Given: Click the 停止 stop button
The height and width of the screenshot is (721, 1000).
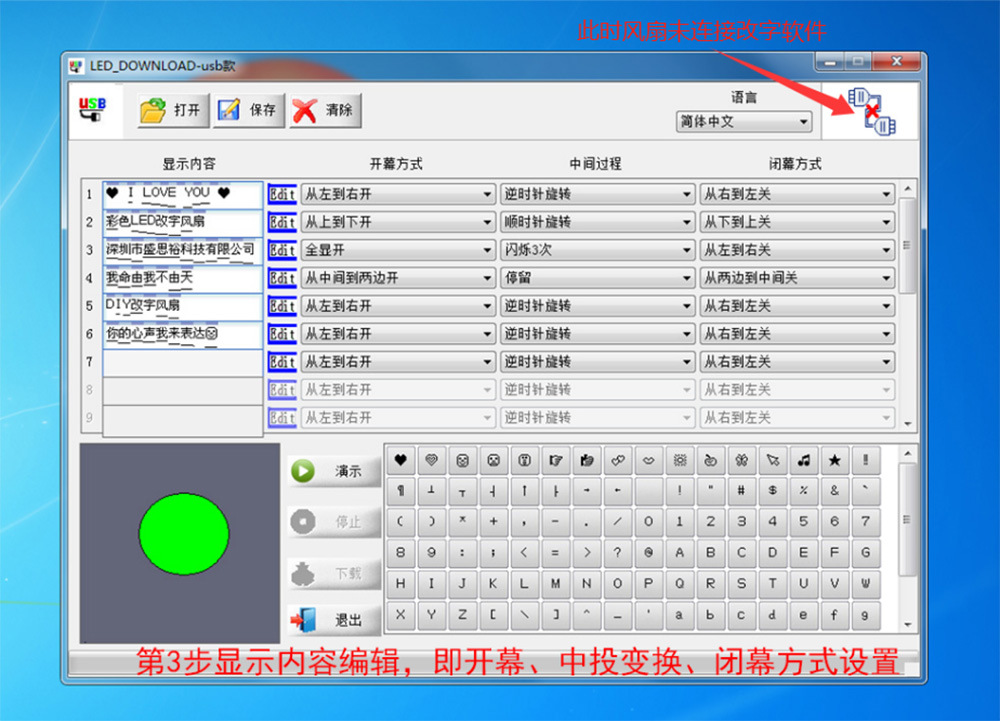Looking at the screenshot, I should point(334,521).
